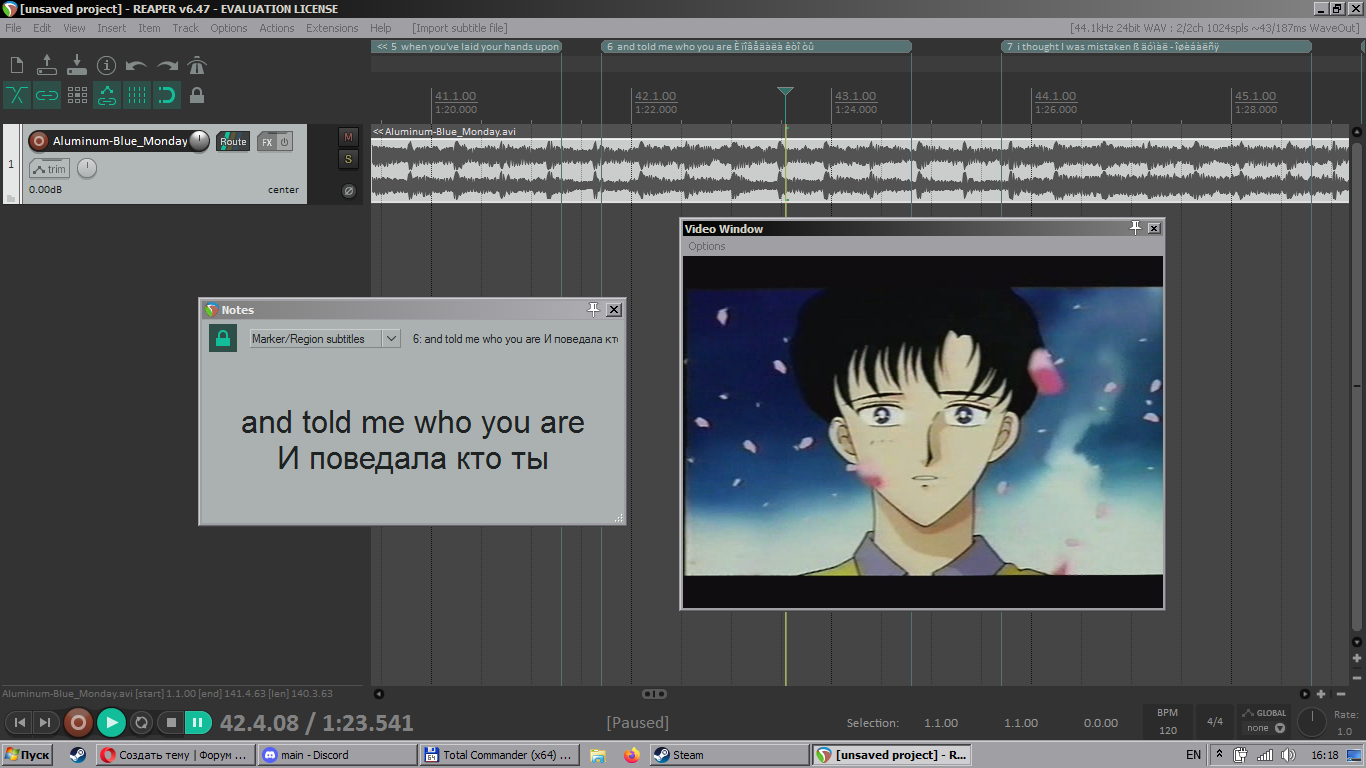Image resolution: width=1366 pixels, height=768 pixels.
Task: Click the playback rate knob
Action: (1311, 721)
